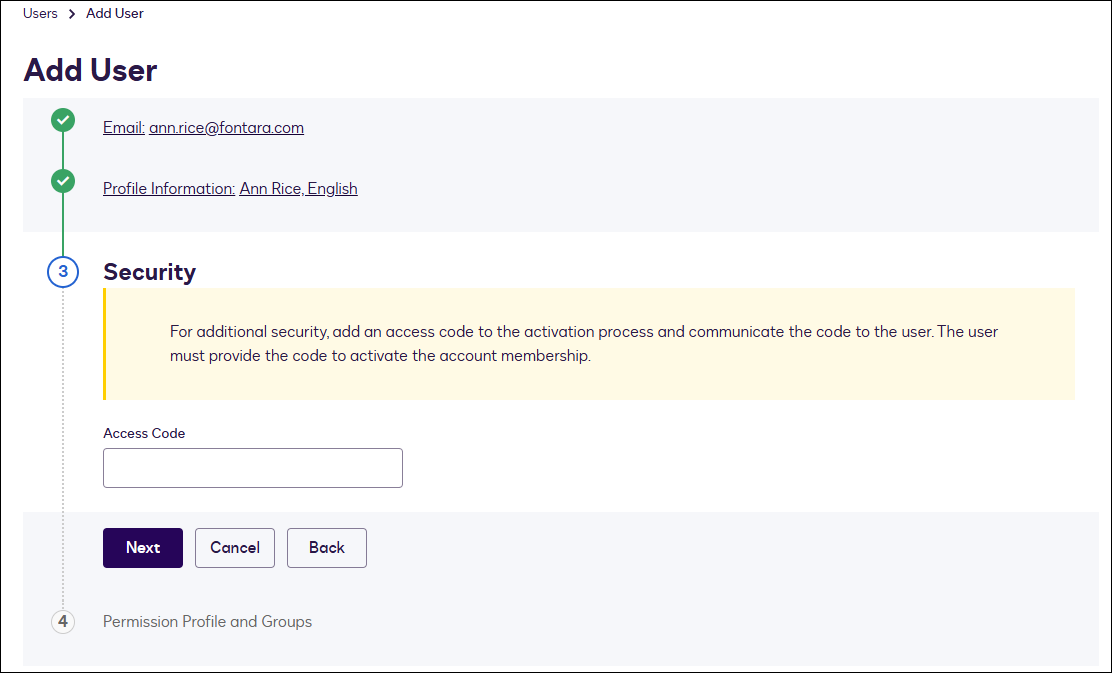Go Back to the previous step
Screen dimensions: 1112x673
point(327,548)
